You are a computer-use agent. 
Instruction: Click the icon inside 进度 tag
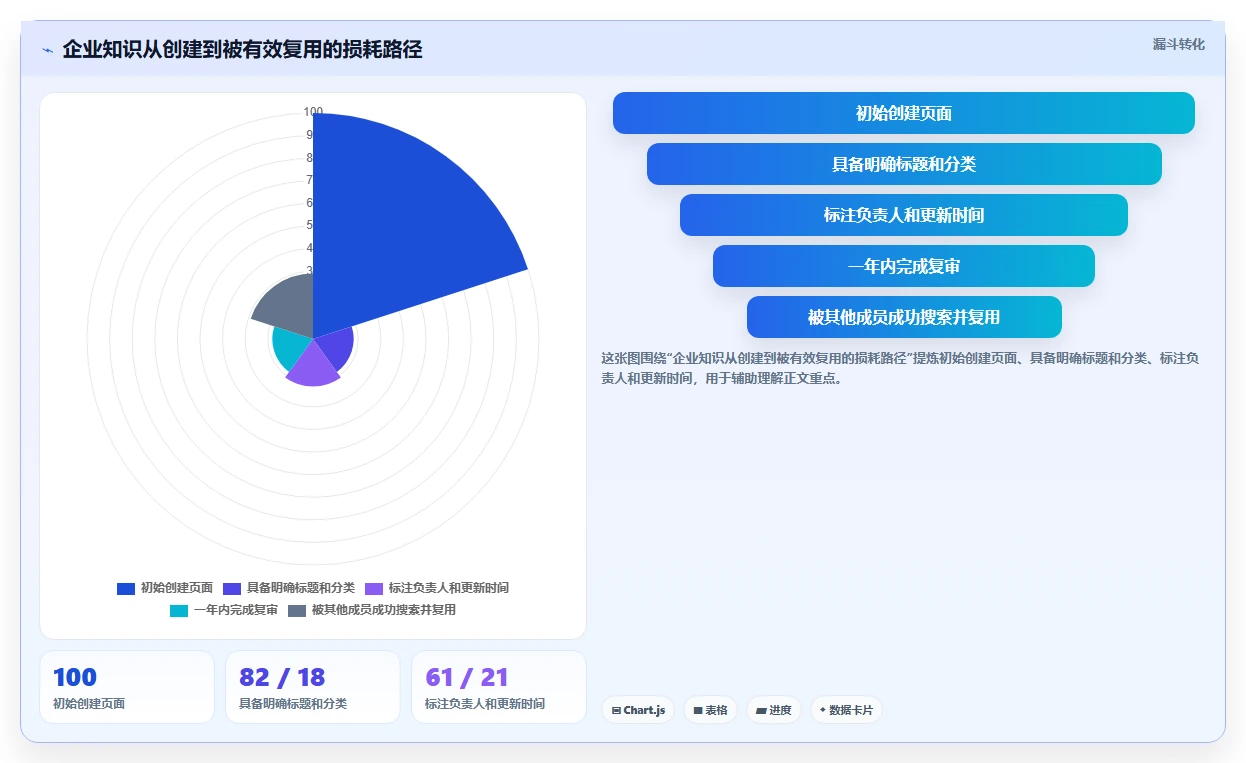point(761,711)
